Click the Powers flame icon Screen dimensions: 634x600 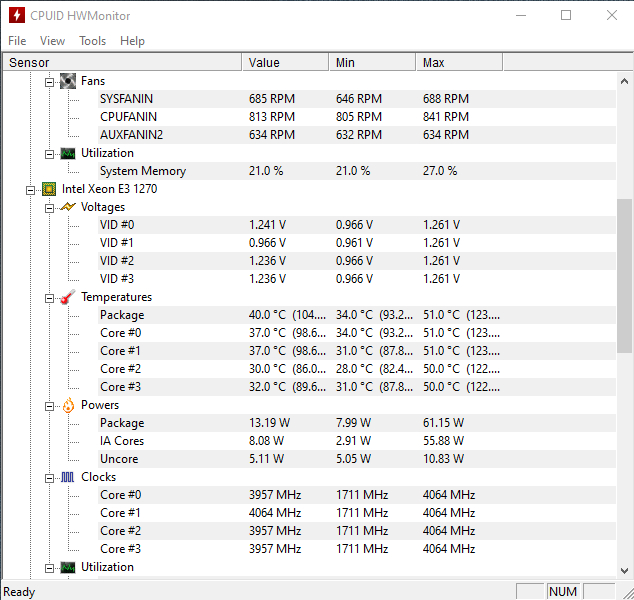click(68, 405)
